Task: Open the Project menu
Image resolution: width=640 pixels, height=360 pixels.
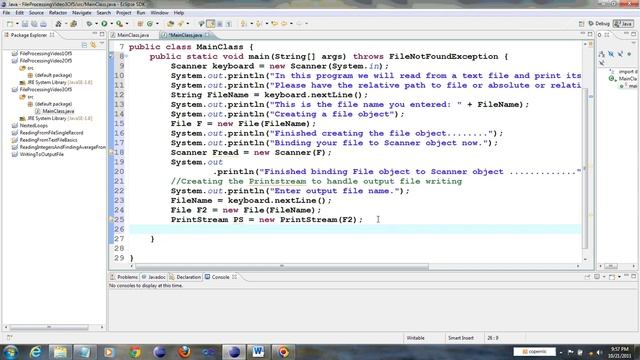Action: tap(124, 13)
